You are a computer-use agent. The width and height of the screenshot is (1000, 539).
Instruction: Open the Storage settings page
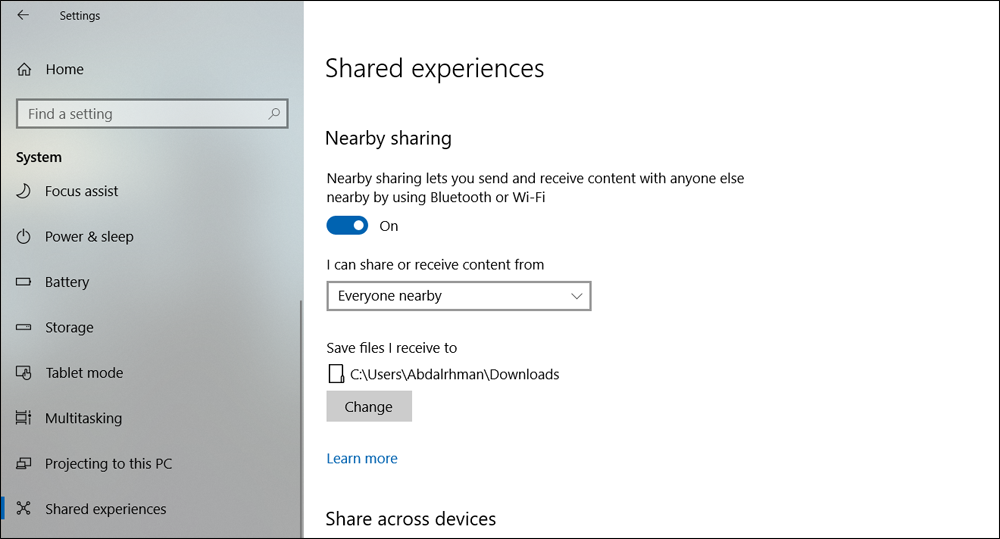pyautogui.click(x=69, y=328)
